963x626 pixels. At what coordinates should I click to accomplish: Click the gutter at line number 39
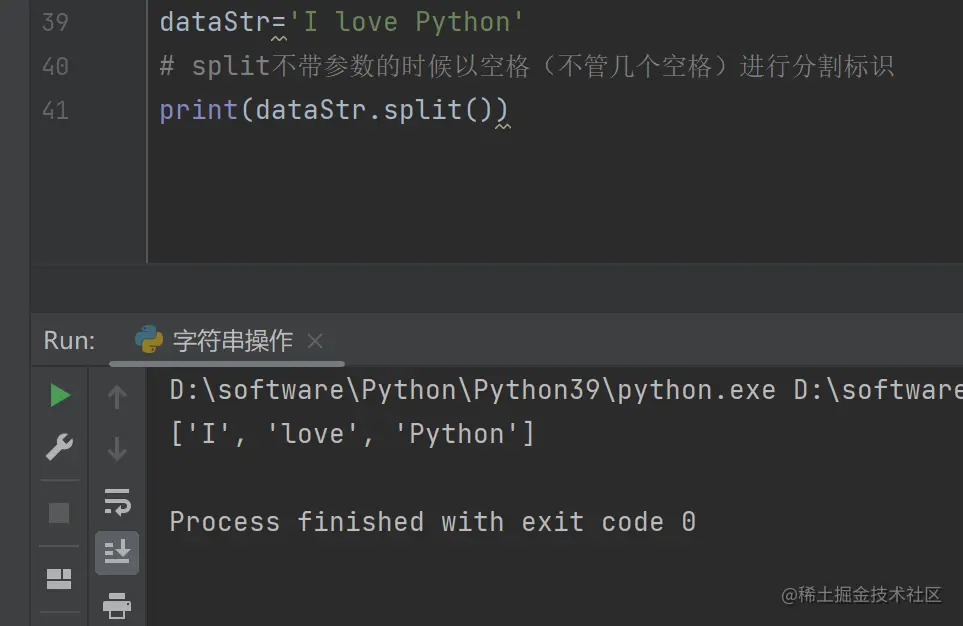(56, 22)
